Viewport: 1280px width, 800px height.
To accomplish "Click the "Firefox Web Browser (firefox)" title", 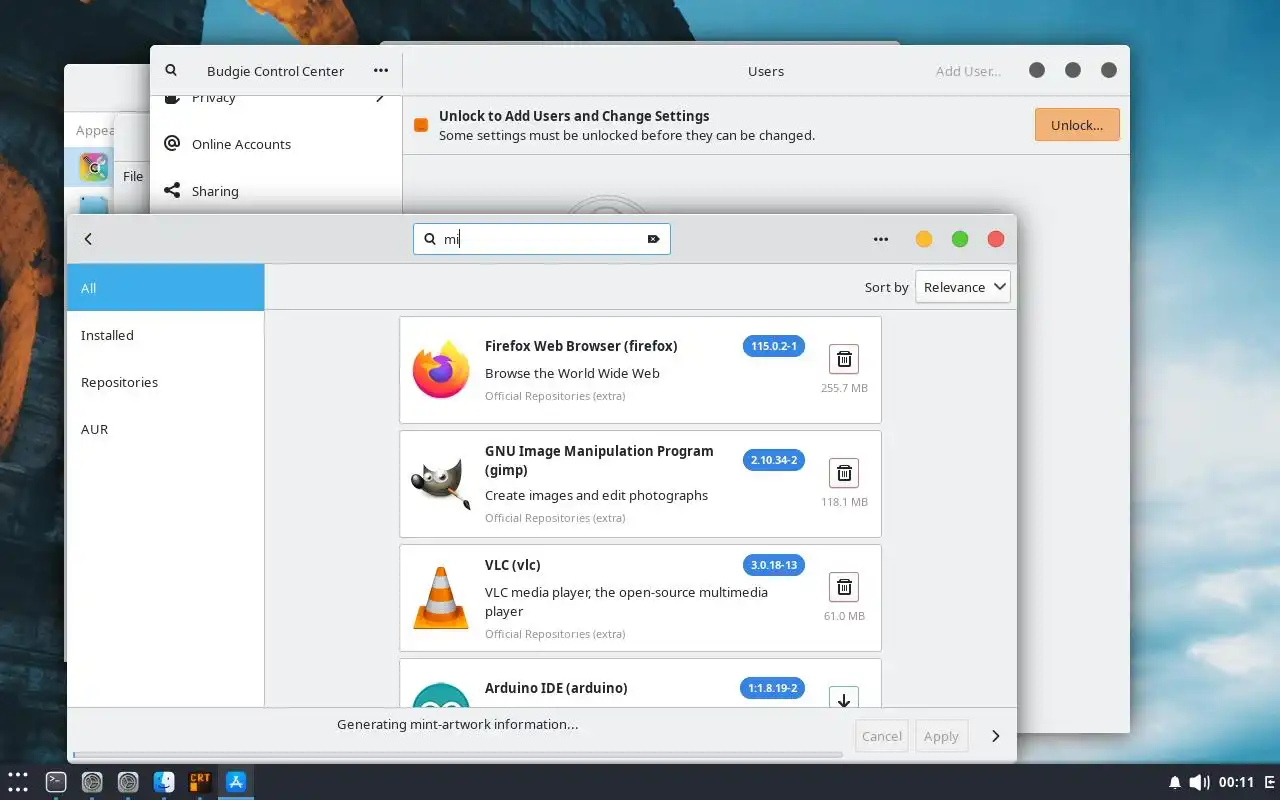I will coord(581,346).
